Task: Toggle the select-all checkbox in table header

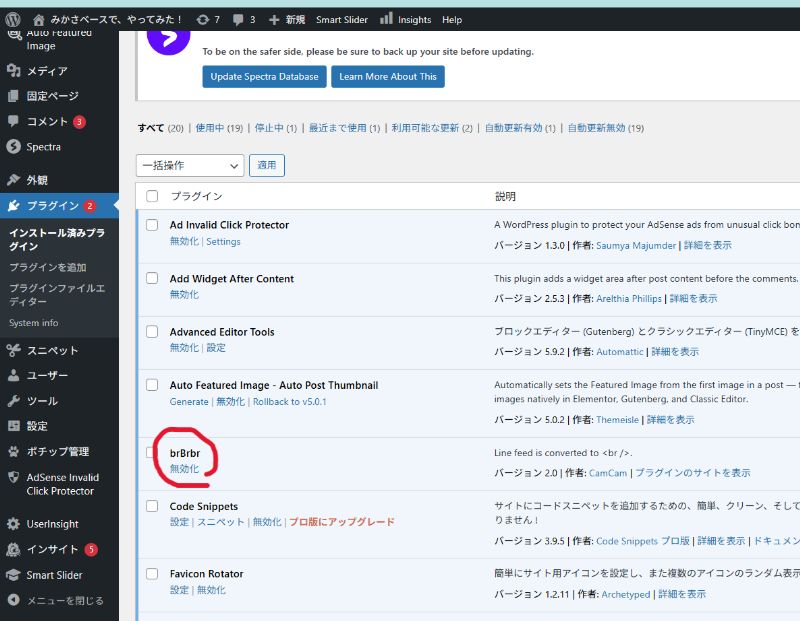Action: pos(152,196)
